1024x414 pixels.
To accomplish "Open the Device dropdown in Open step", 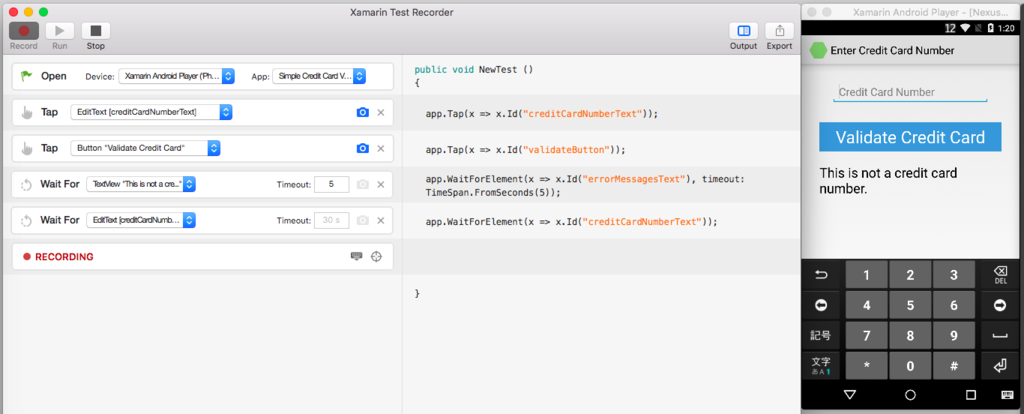I will pos(176,76).
